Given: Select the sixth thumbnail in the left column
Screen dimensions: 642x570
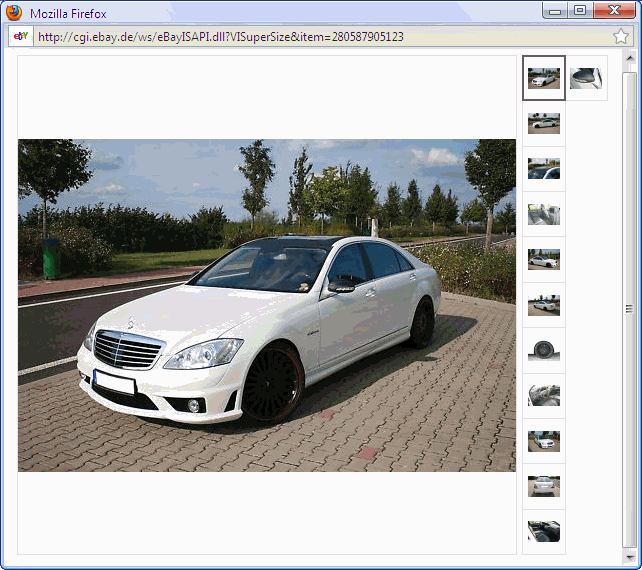Looking at the screenshot, I should 544,305.
